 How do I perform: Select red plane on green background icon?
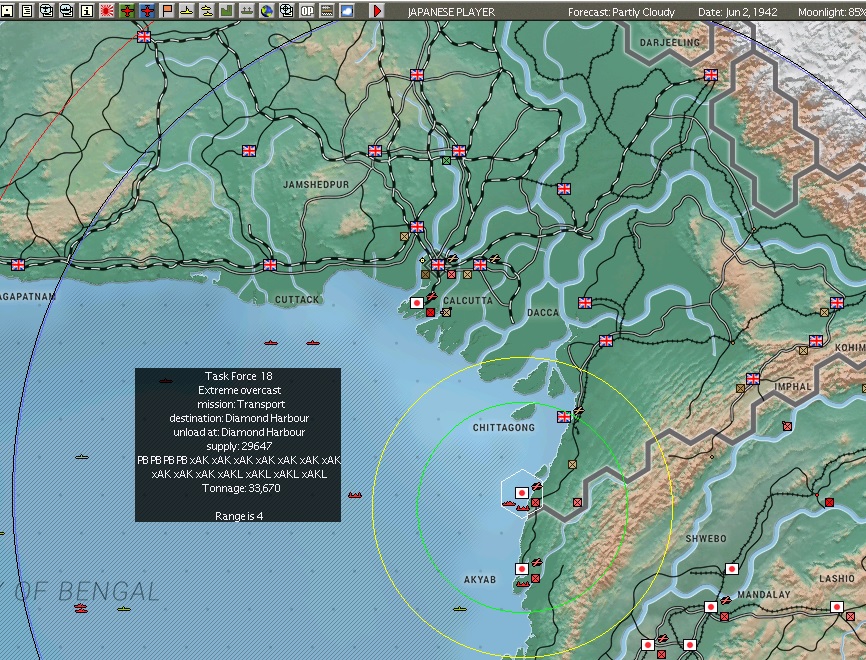click(x=126, y=10)
